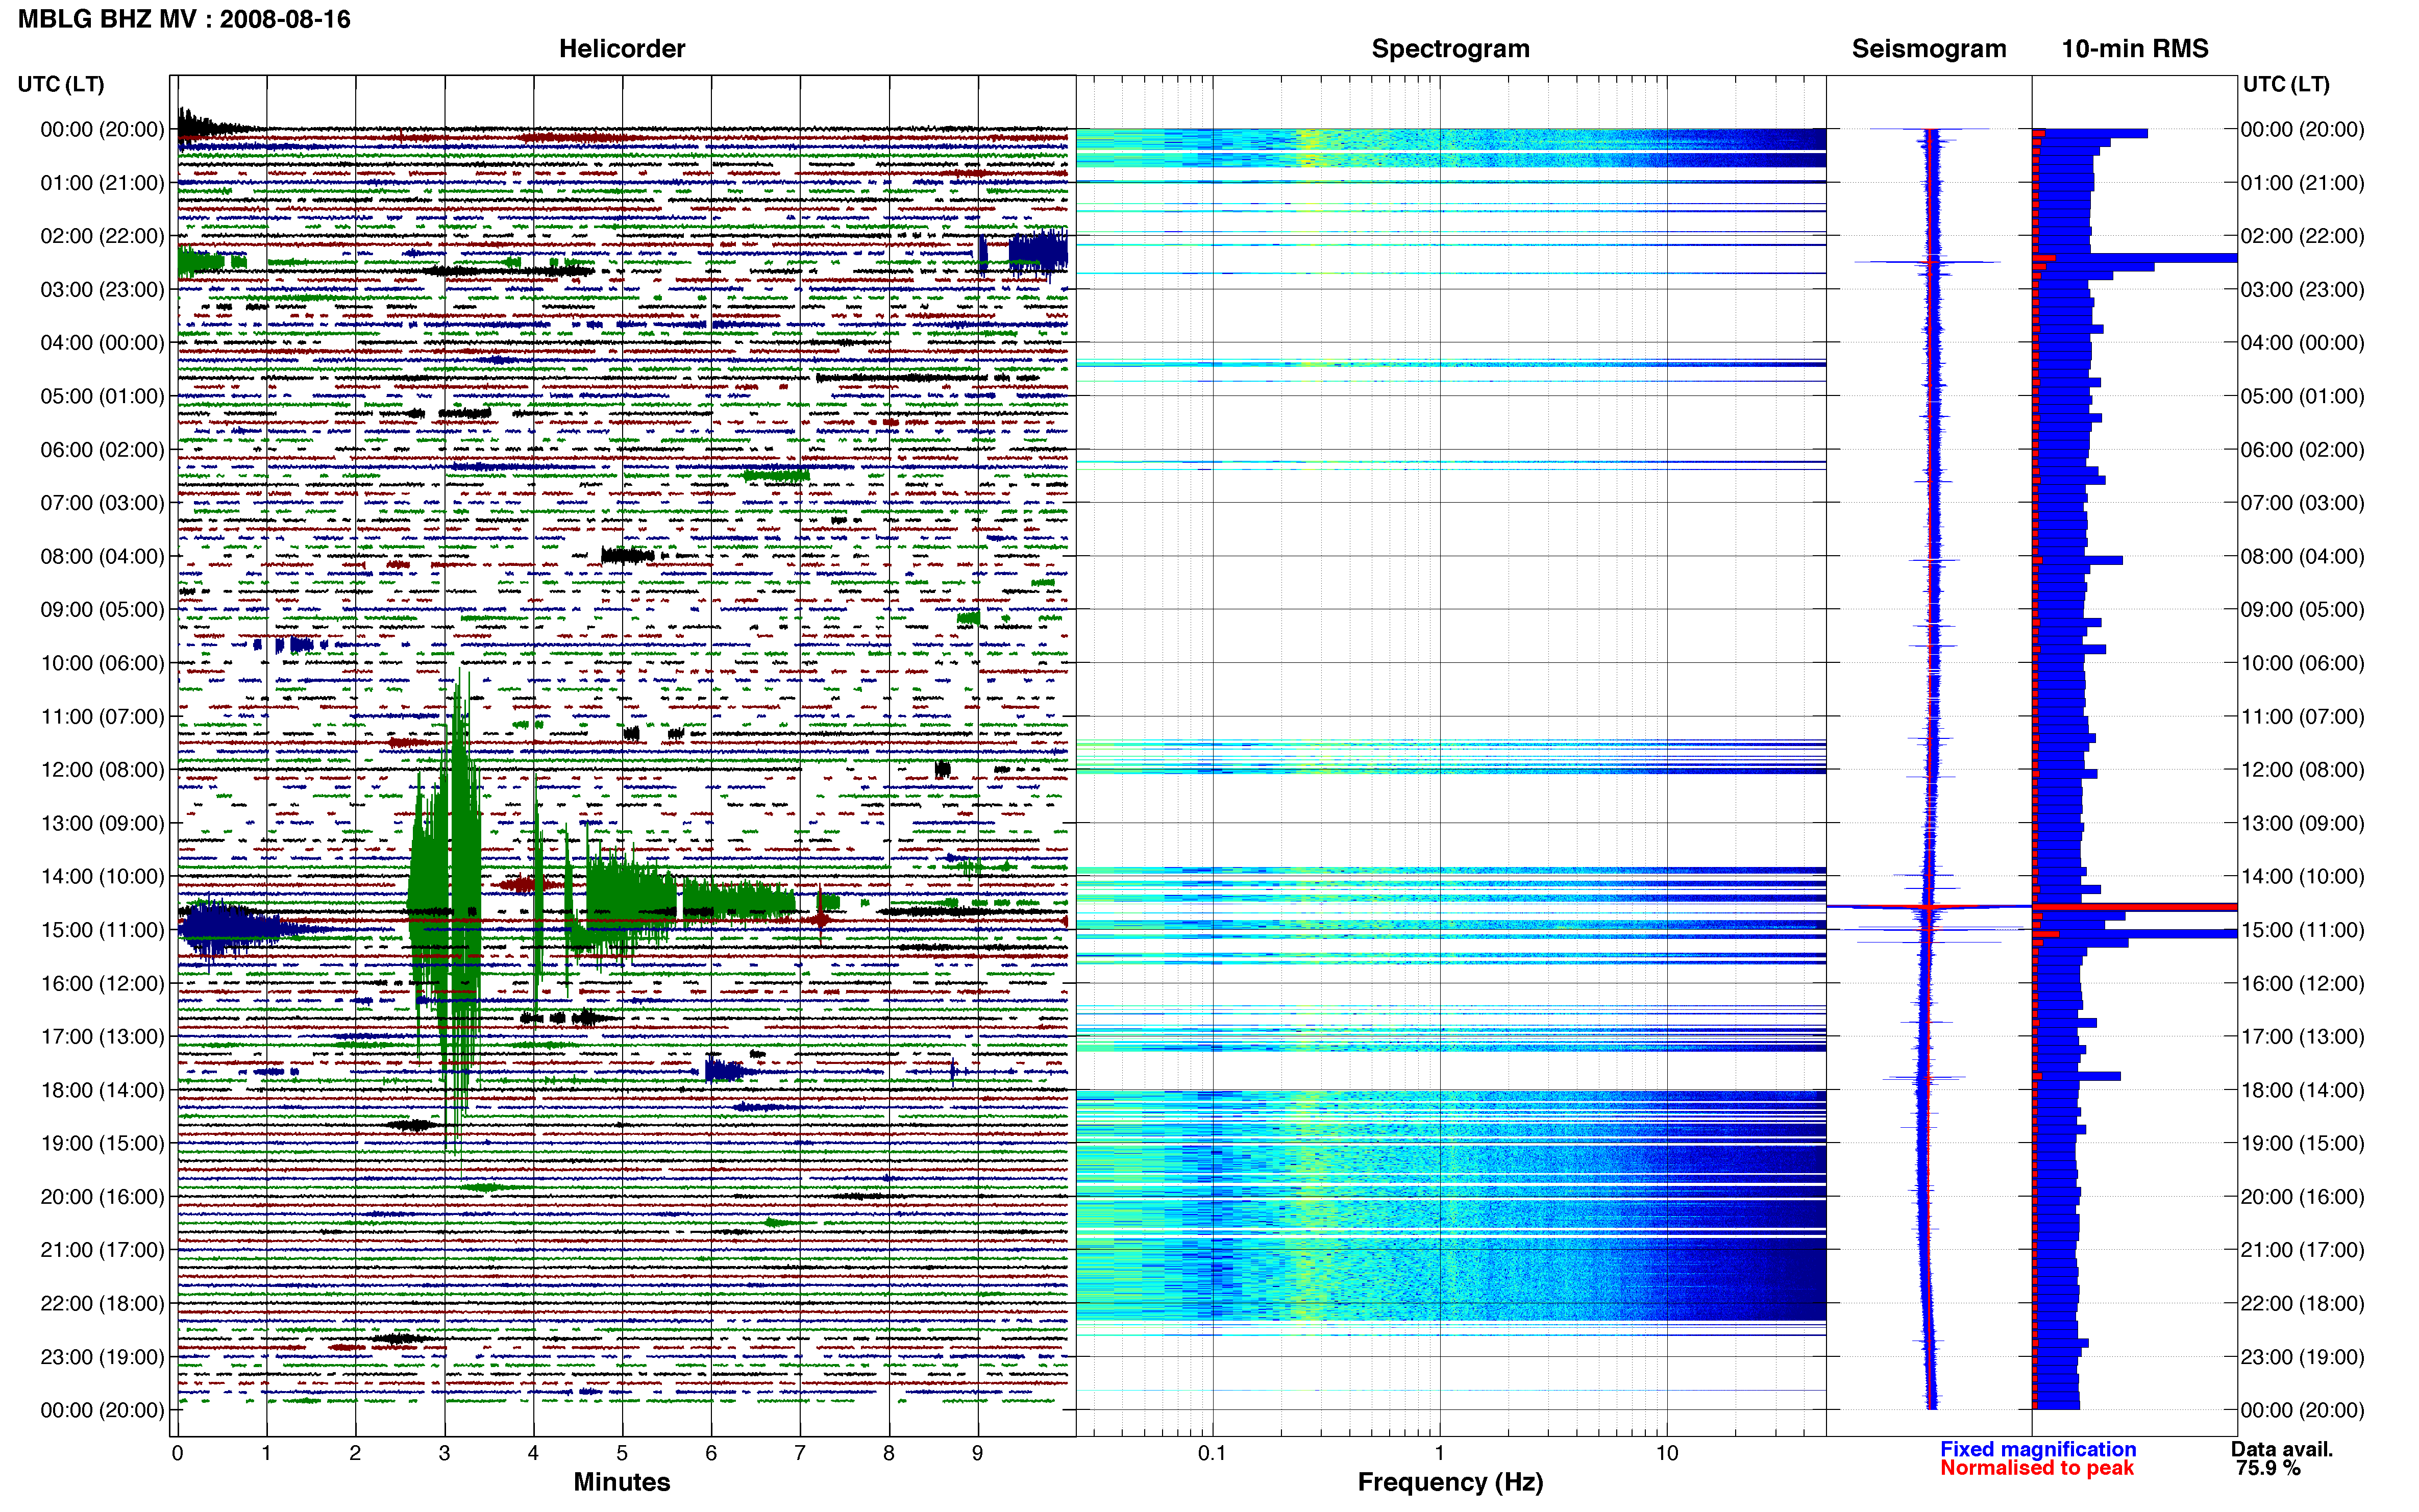The image size is (2419, 1512).
Task: Click the left-axis time label "04:00 (00:00)"
Action: [102, 343]
